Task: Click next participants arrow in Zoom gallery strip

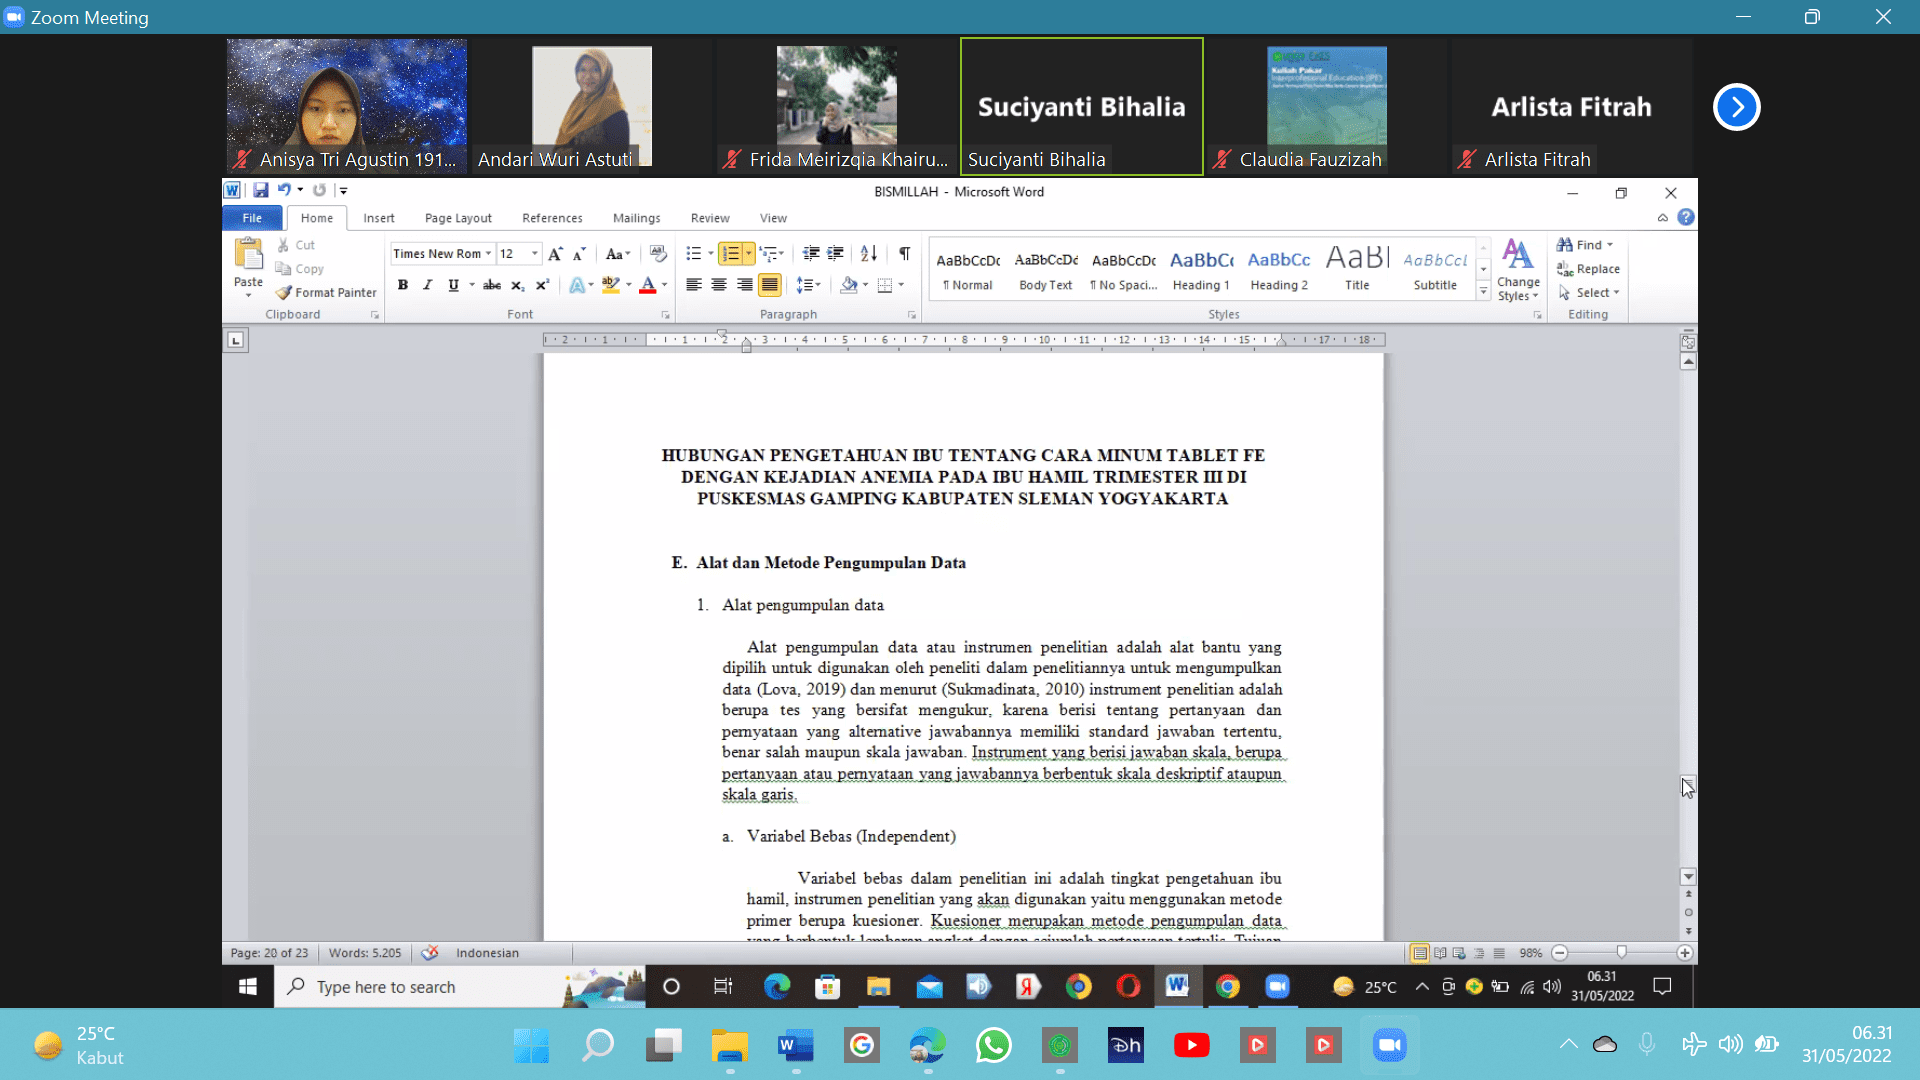Action: click(1737, 107)
